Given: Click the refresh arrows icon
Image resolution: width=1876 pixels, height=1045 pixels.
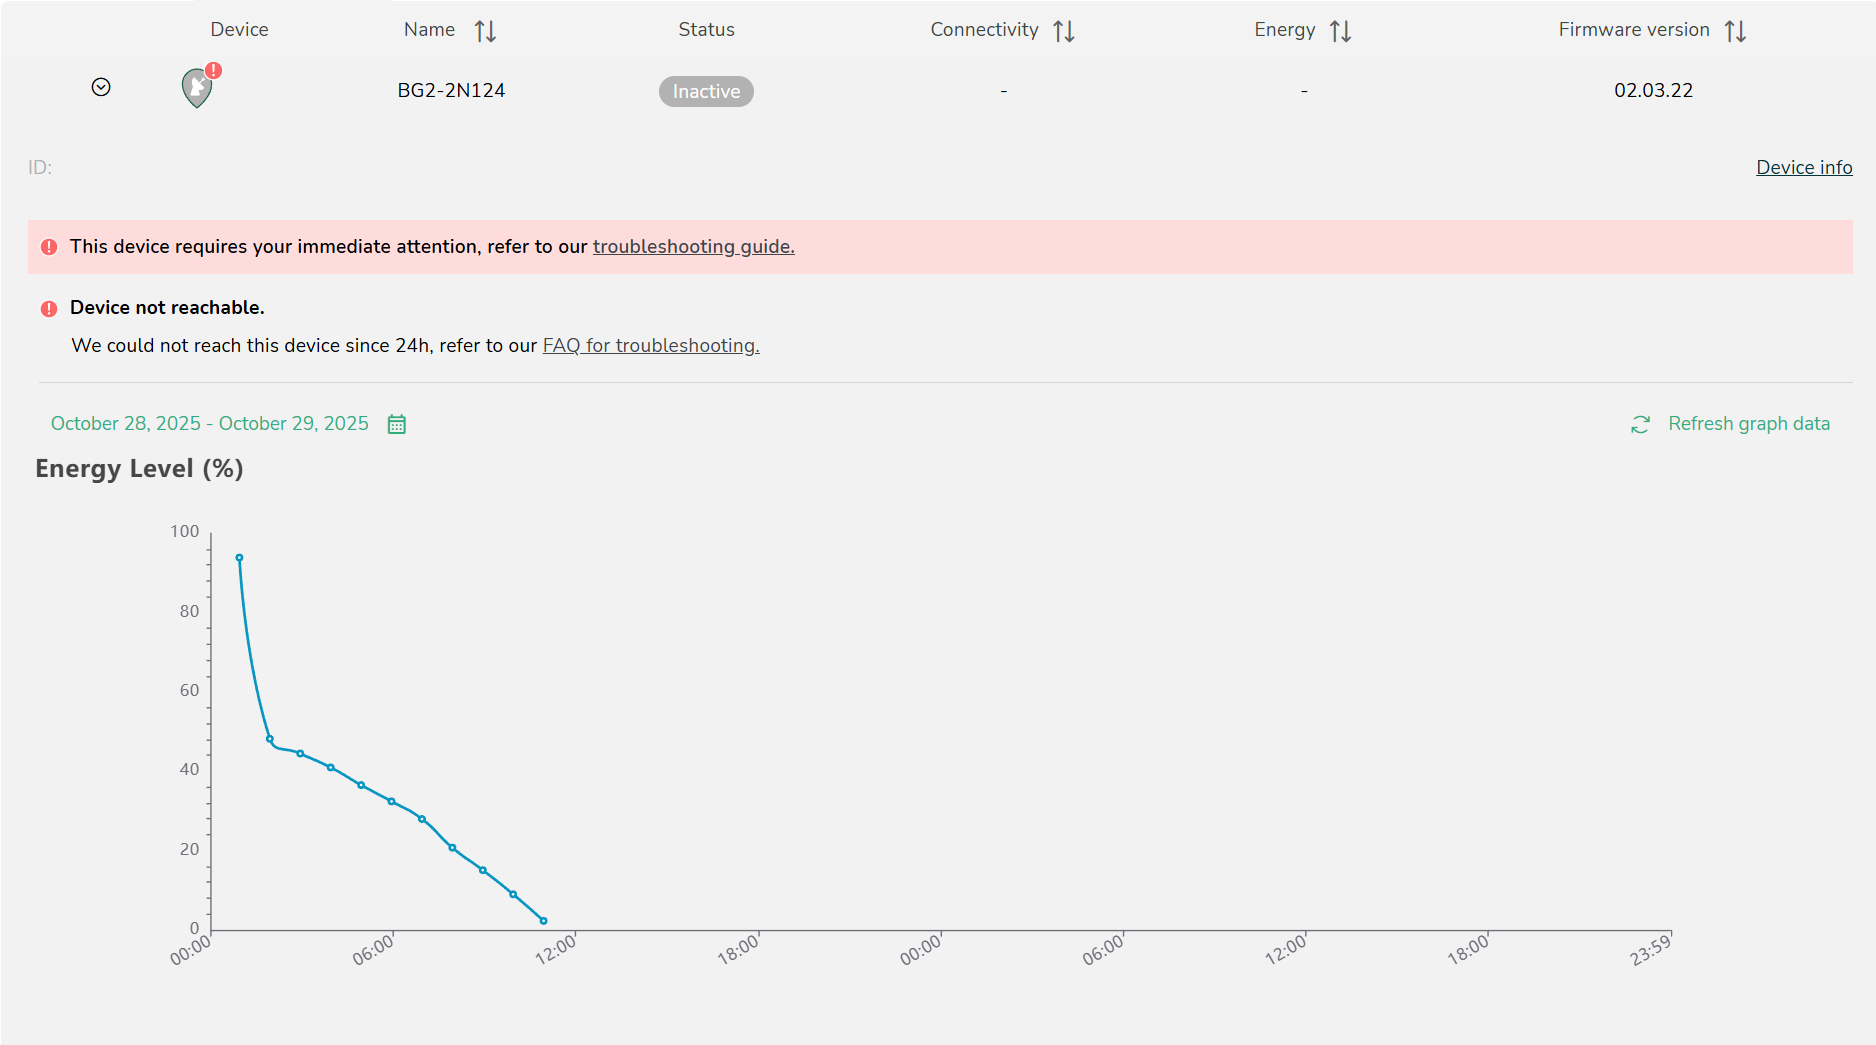Looking at the screenshot, I should [1640, 425].
